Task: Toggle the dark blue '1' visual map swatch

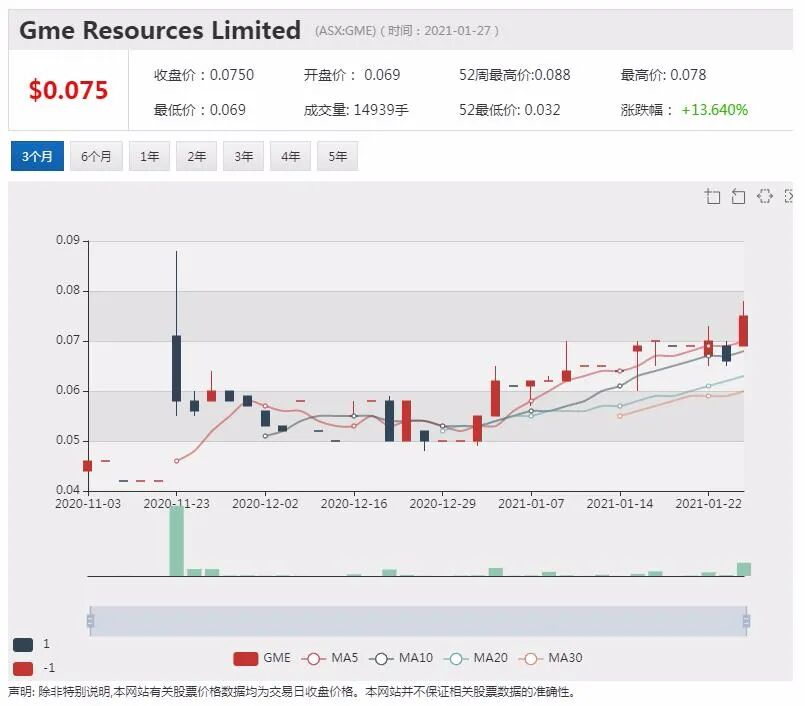Action: (x=23, y=644)
